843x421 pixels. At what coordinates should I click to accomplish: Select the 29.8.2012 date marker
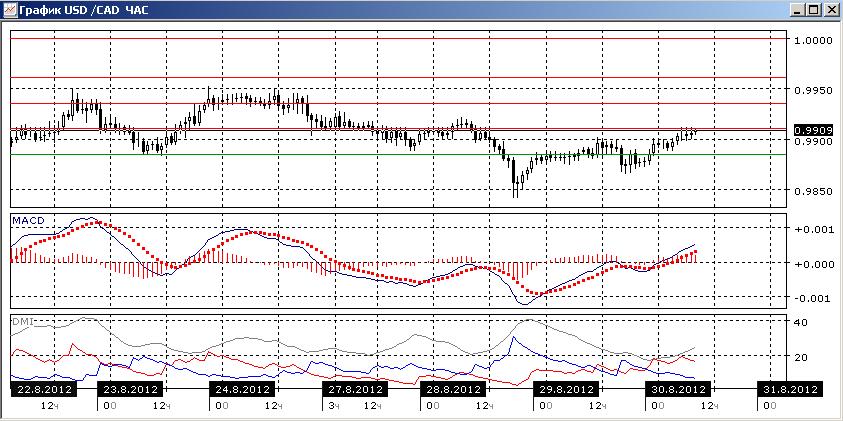(x=566, y=389)
